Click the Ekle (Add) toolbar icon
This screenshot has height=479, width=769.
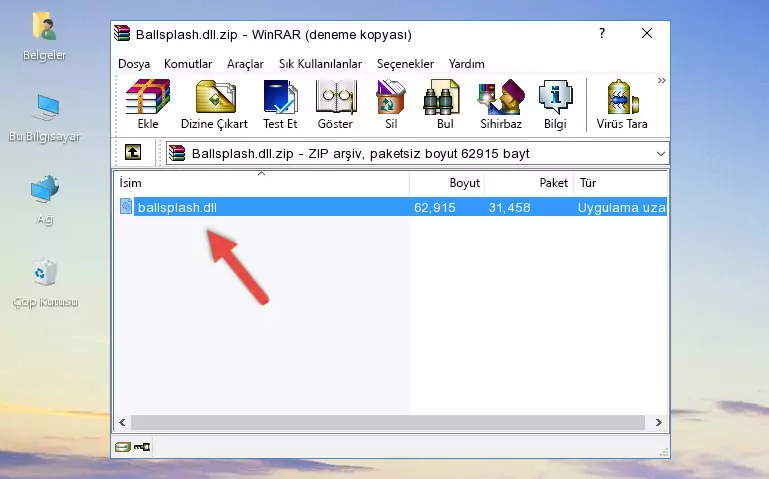(x=148, y=104)
